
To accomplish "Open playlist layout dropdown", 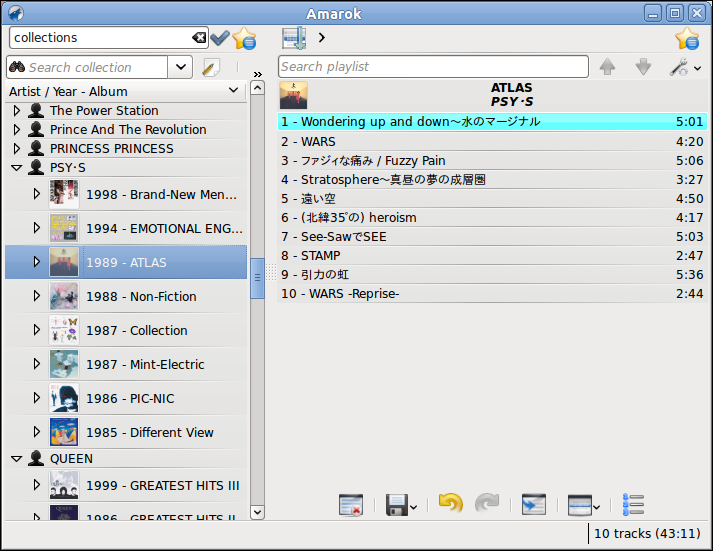I will pos(584,505).
